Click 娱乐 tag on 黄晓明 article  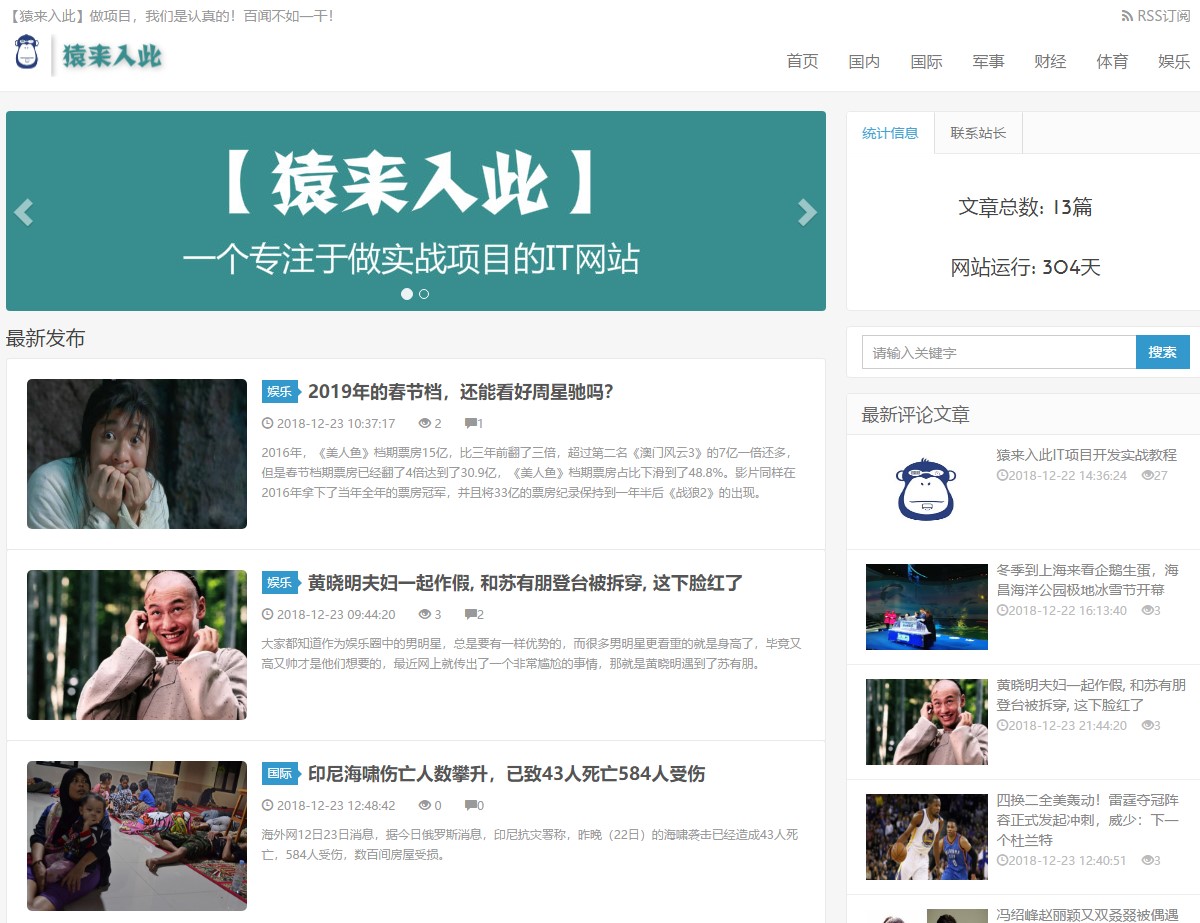coord(281,582)
